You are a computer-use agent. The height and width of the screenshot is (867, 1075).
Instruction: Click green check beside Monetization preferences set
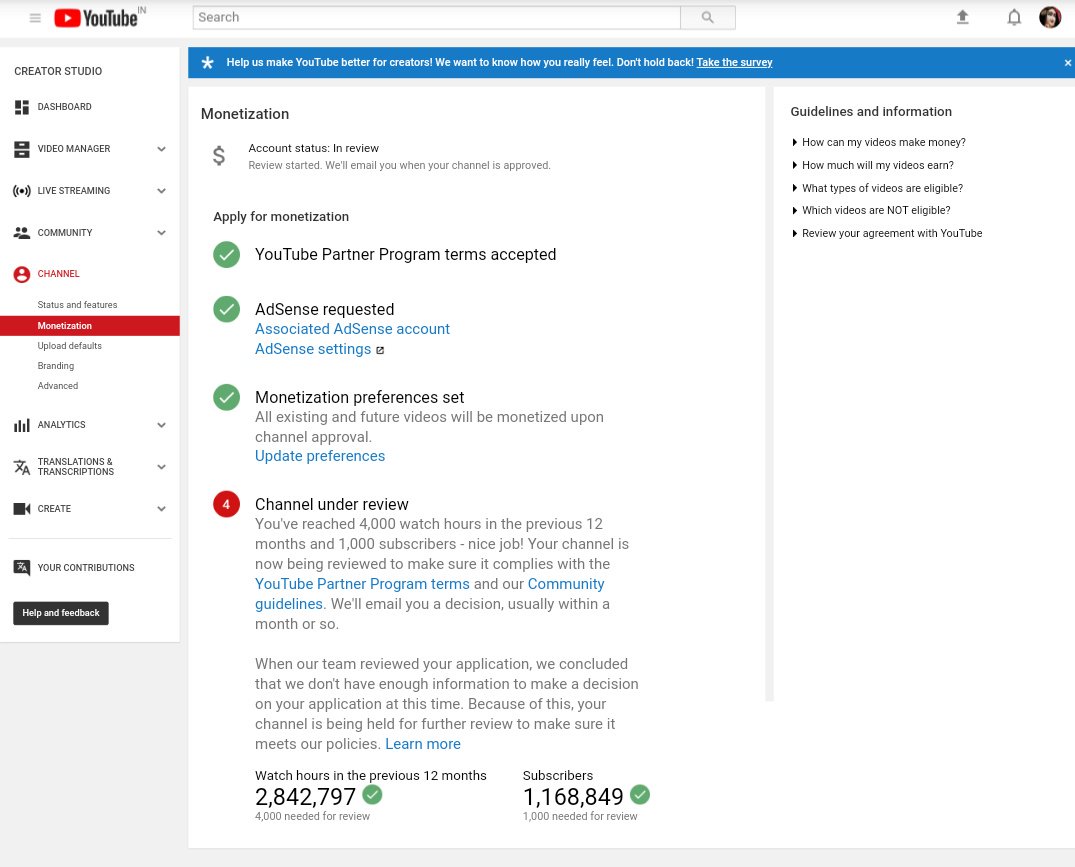[x=226, y=397]
